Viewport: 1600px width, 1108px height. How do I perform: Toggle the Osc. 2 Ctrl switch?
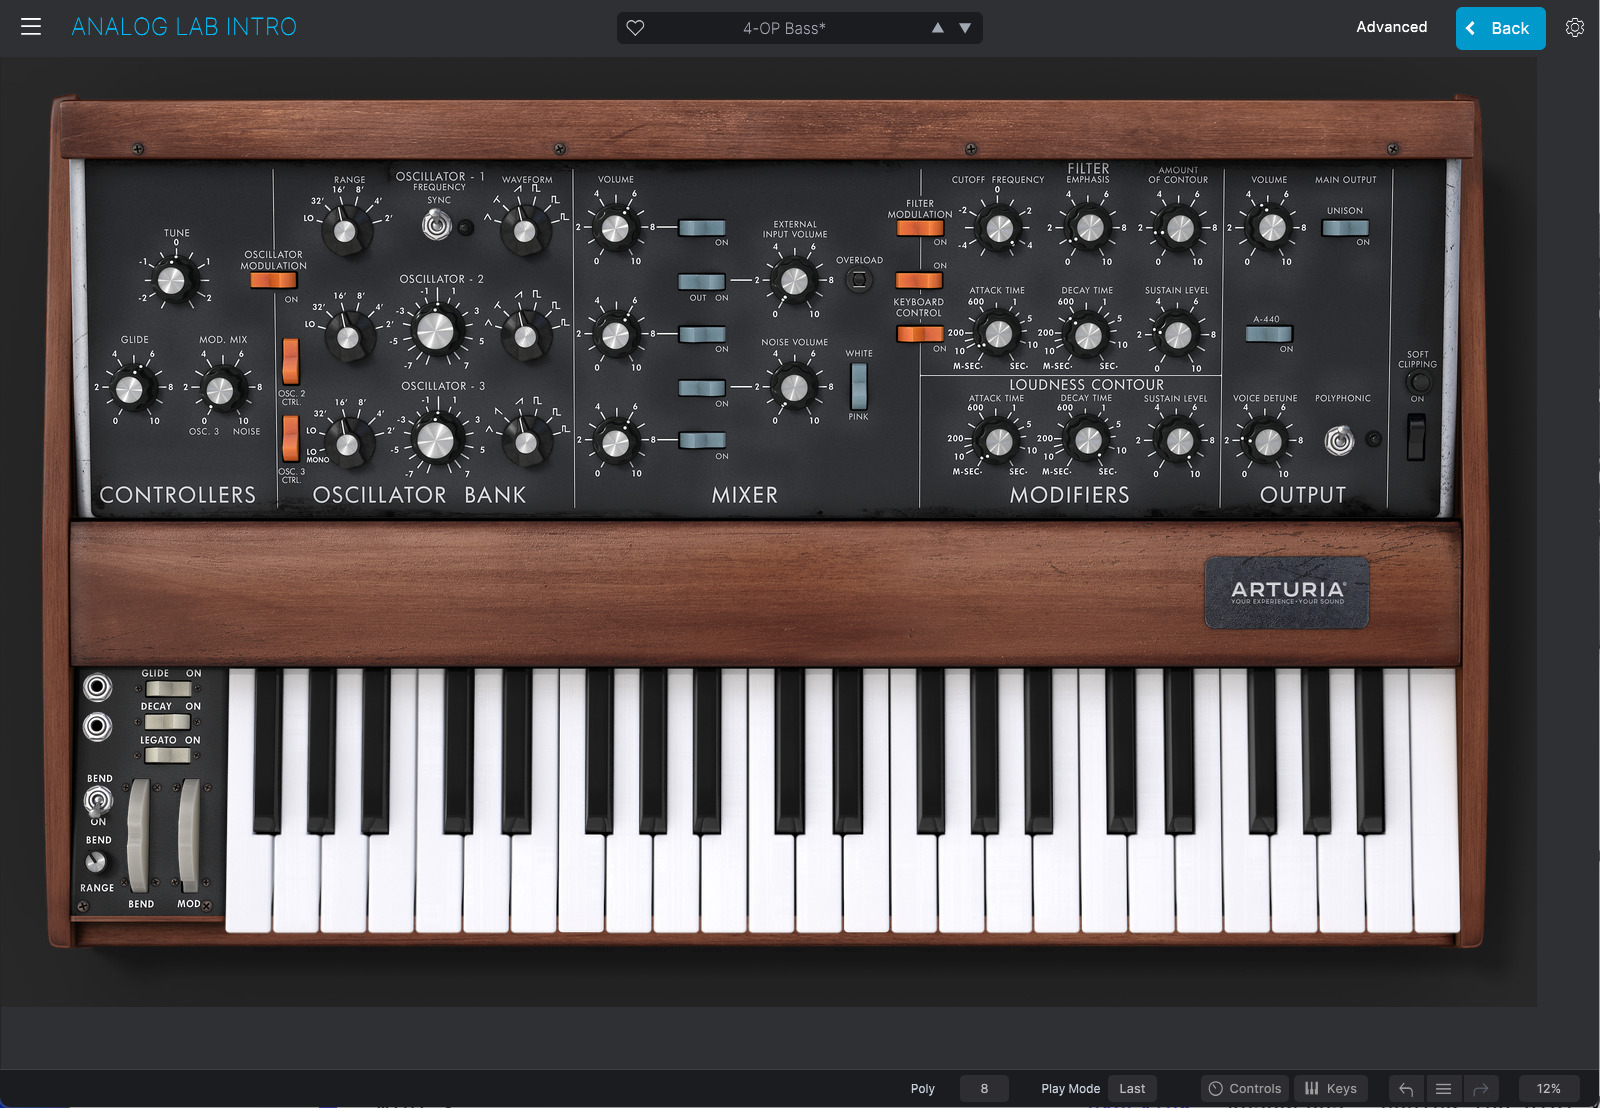(290, 361)
